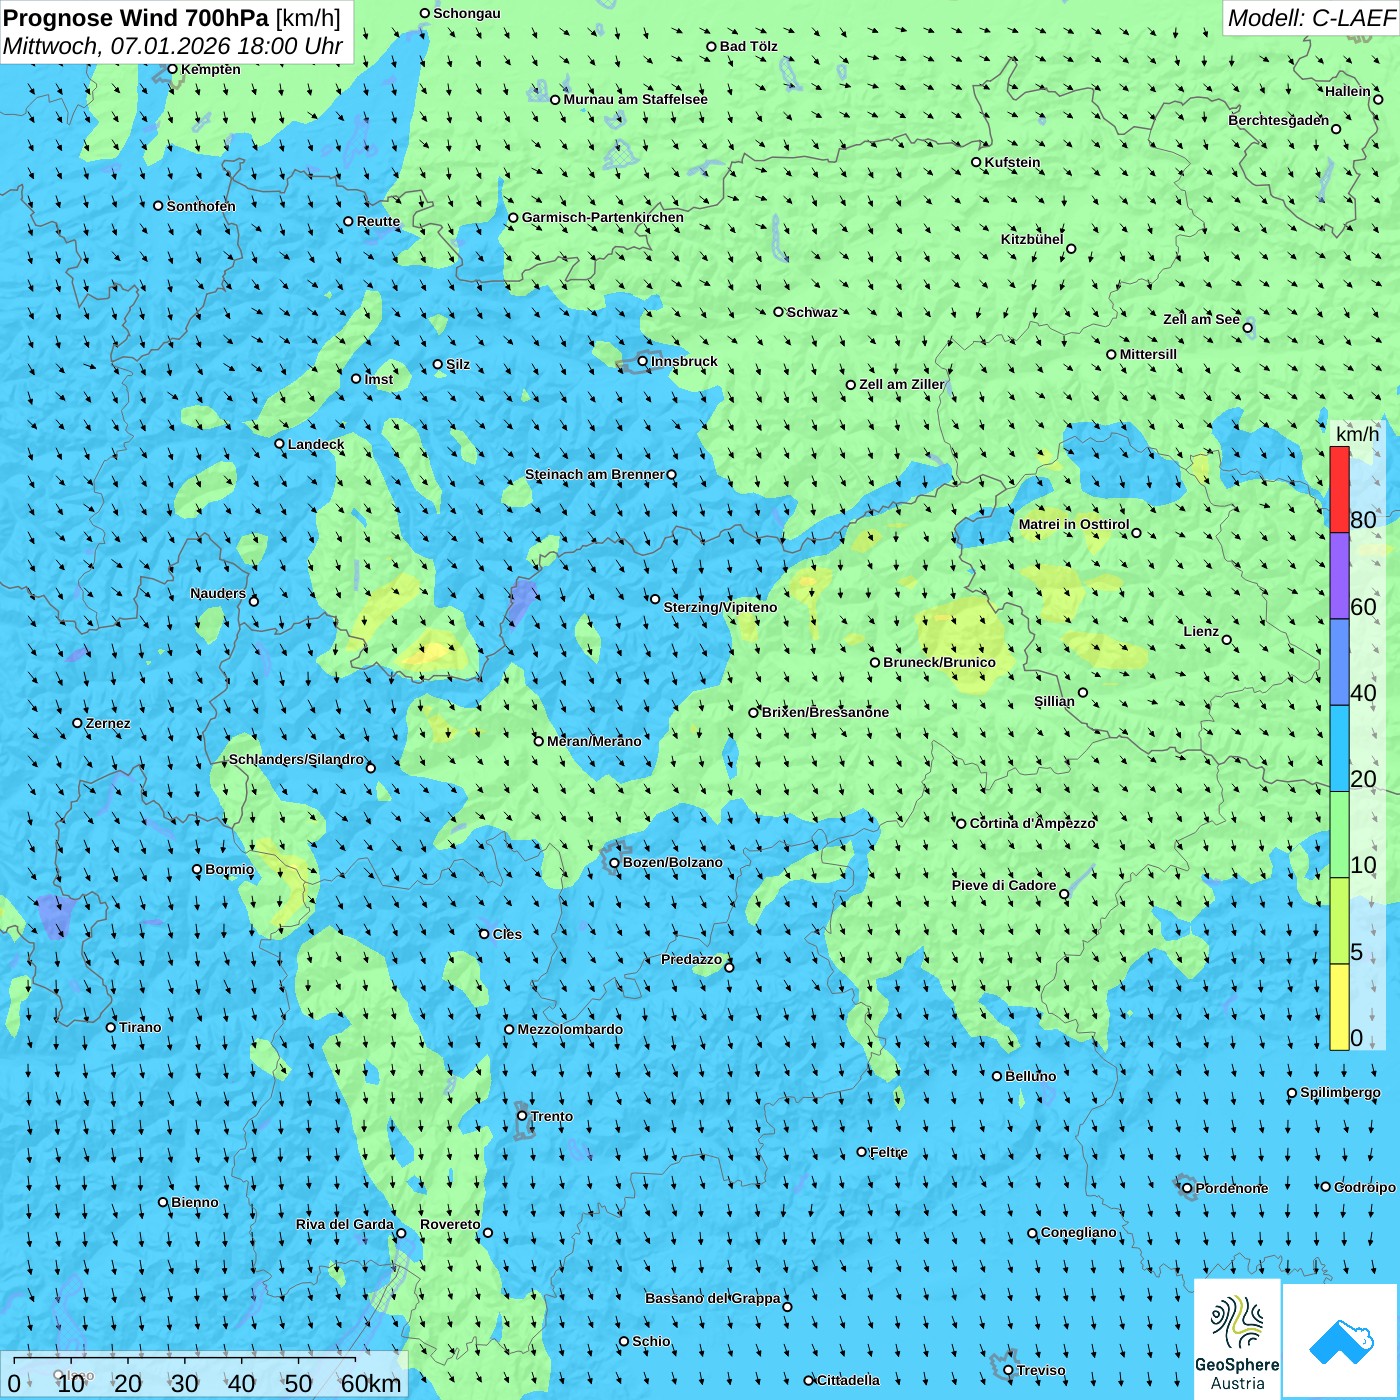Click the Berchtesgaden label
The height and width of the screenshot is (1400, 1400).
pos(1279,120)
